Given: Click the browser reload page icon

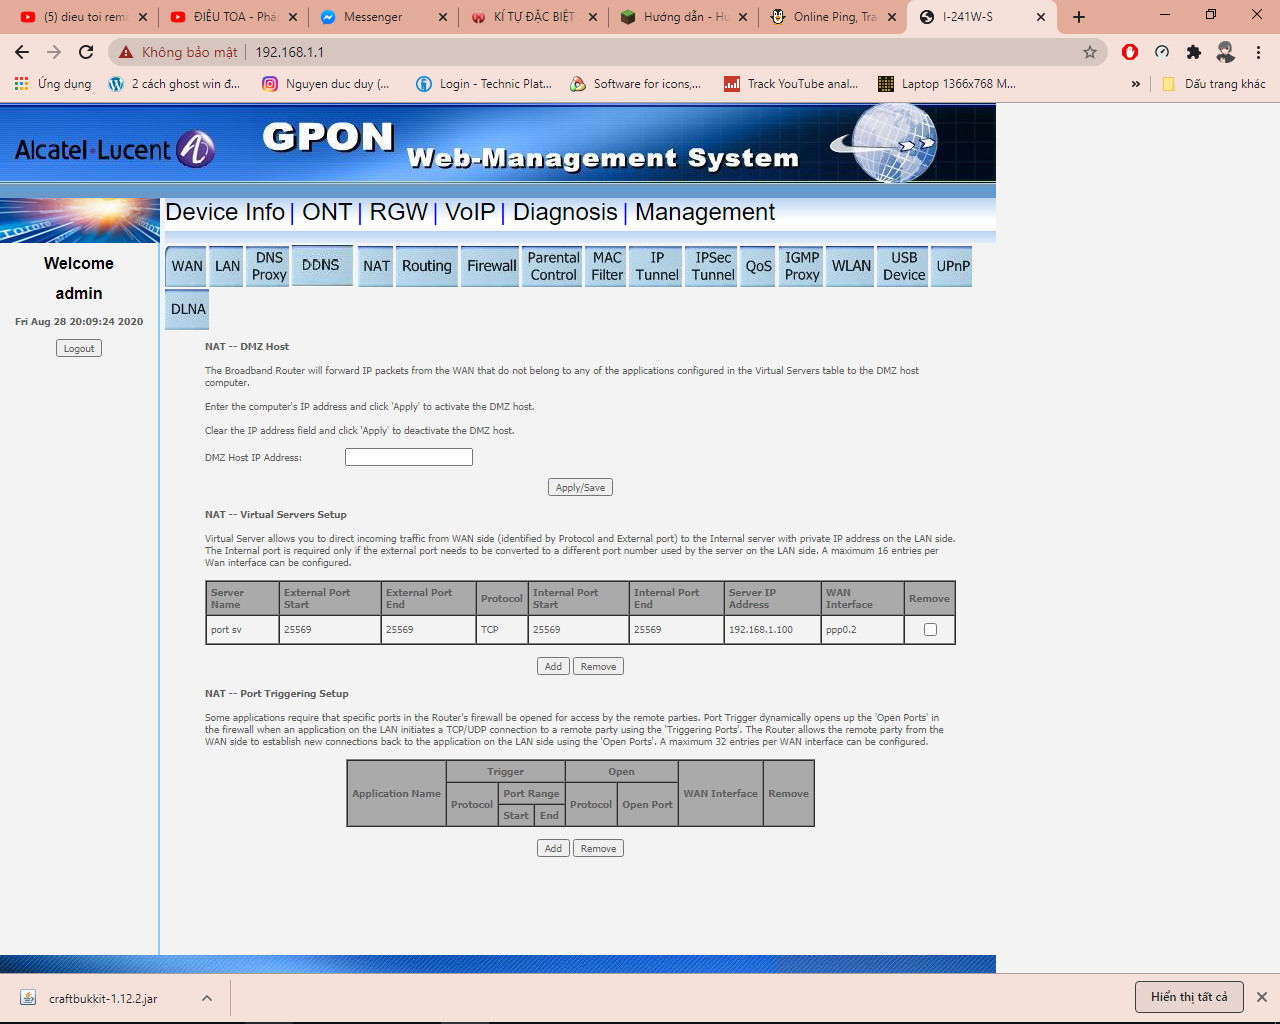Looking at the screenshot, I should [x=86, y=52].
